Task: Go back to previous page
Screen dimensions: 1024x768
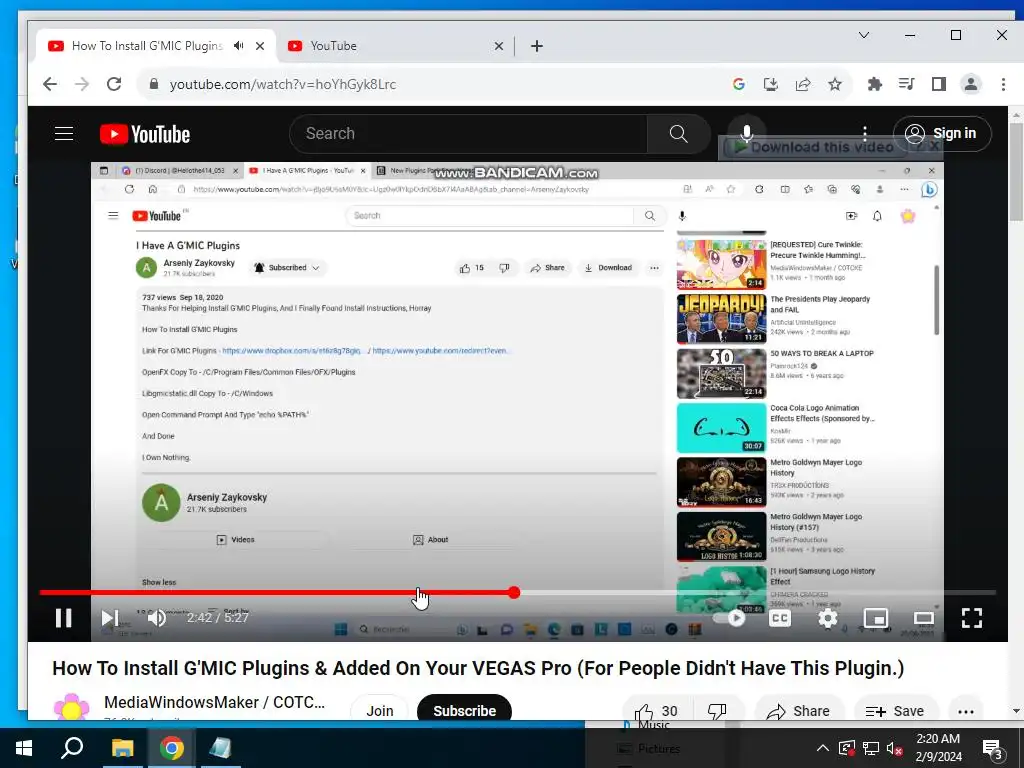Action: 50,84
